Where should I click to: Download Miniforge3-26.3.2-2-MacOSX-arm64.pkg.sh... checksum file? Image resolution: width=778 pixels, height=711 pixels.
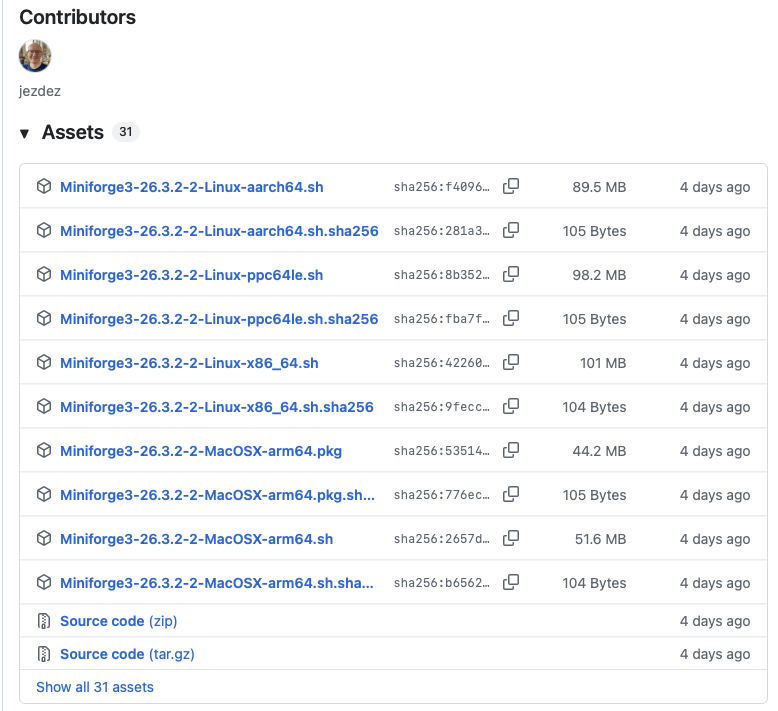[x=217, y=495]
